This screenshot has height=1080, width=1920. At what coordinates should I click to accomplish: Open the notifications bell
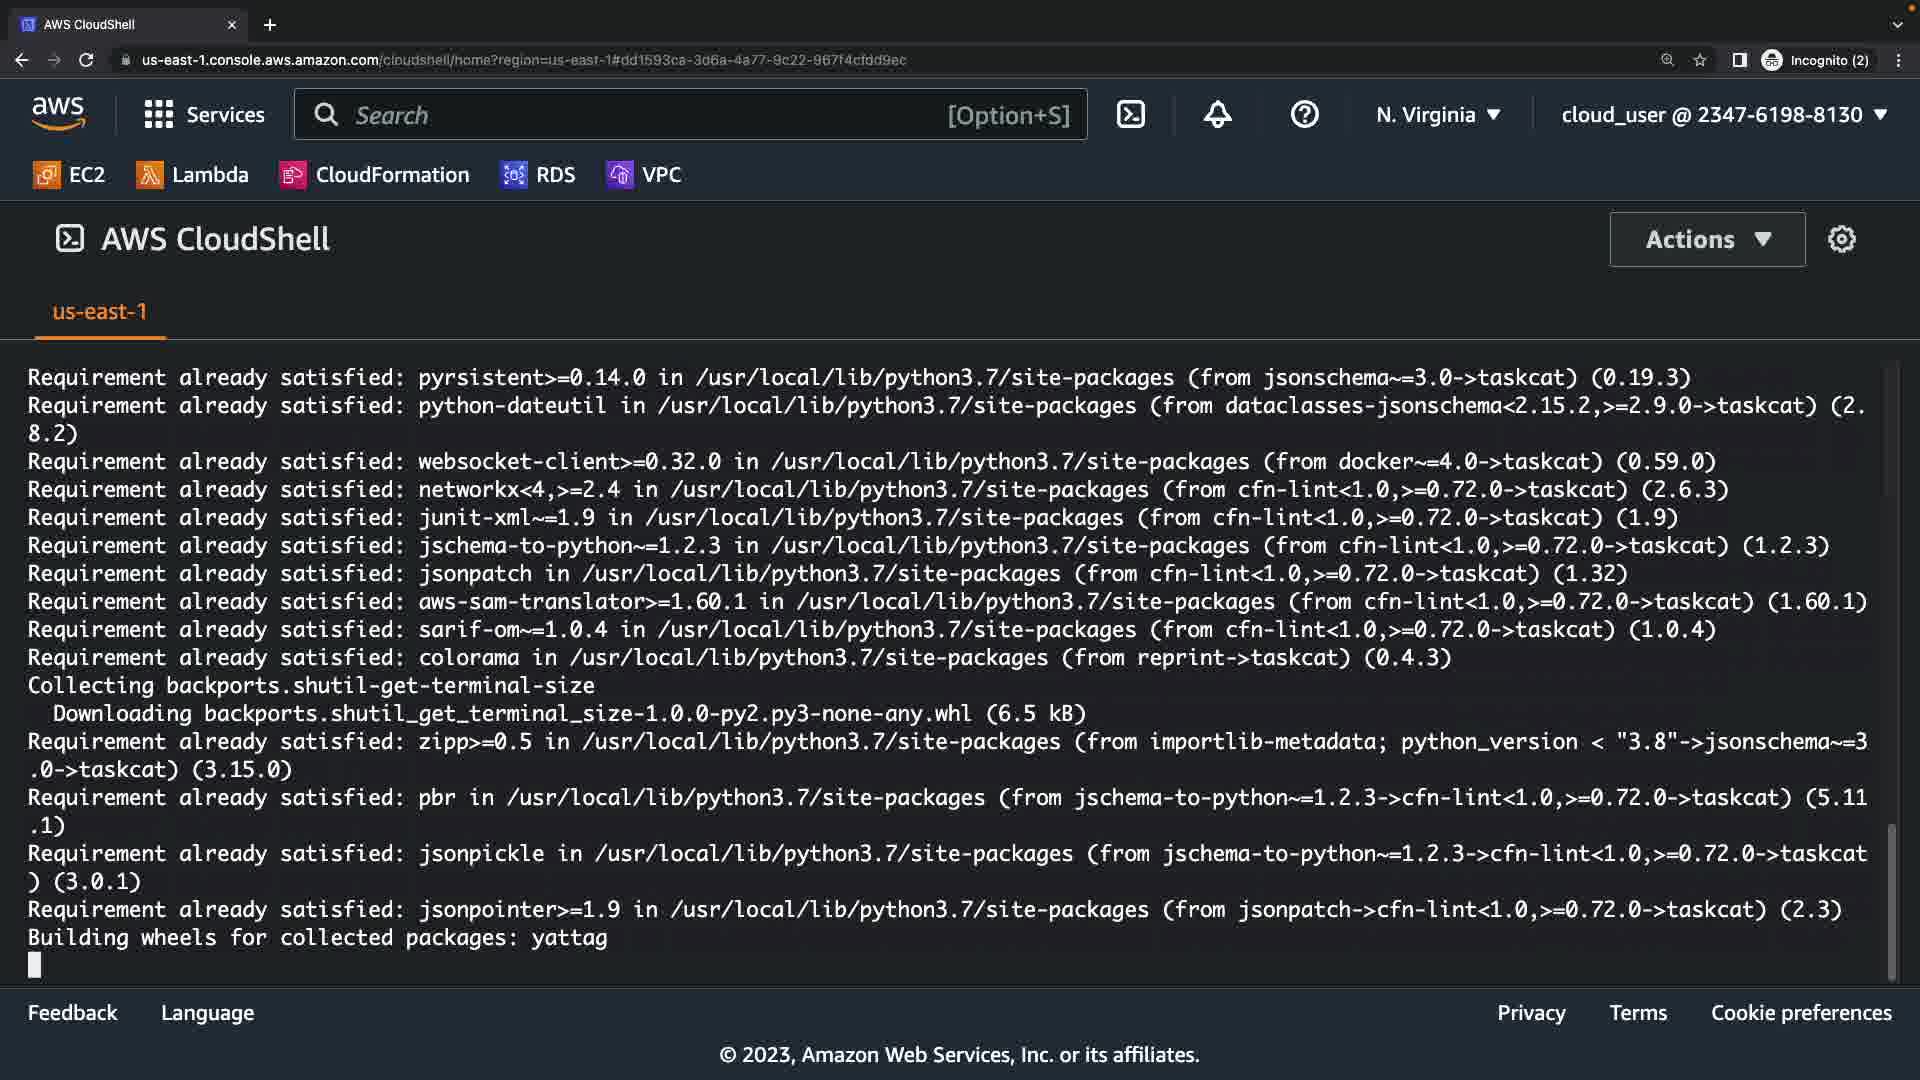point(1217,115)
